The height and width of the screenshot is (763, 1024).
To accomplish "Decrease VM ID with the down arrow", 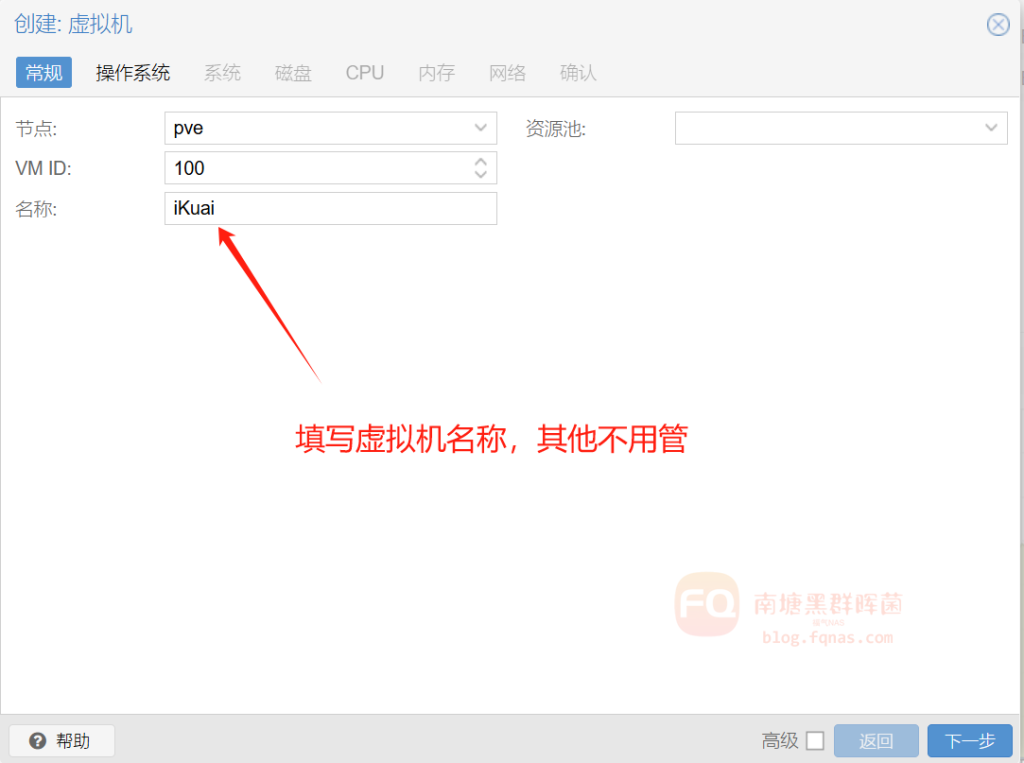I will [481, 175].
